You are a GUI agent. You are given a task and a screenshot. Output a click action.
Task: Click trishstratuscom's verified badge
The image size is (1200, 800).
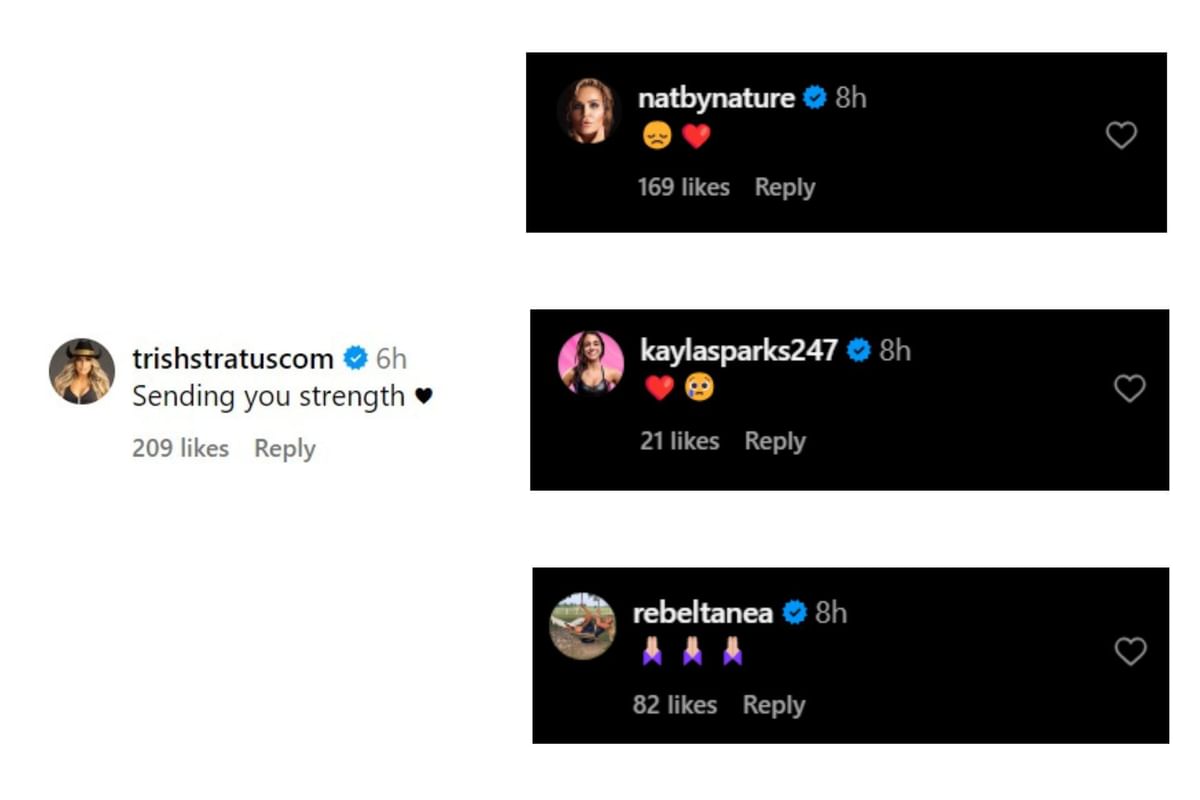pos(355,357)
